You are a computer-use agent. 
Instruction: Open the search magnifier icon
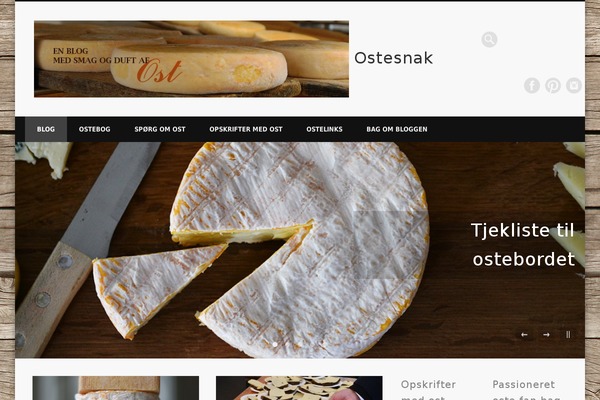pos(489,39)
